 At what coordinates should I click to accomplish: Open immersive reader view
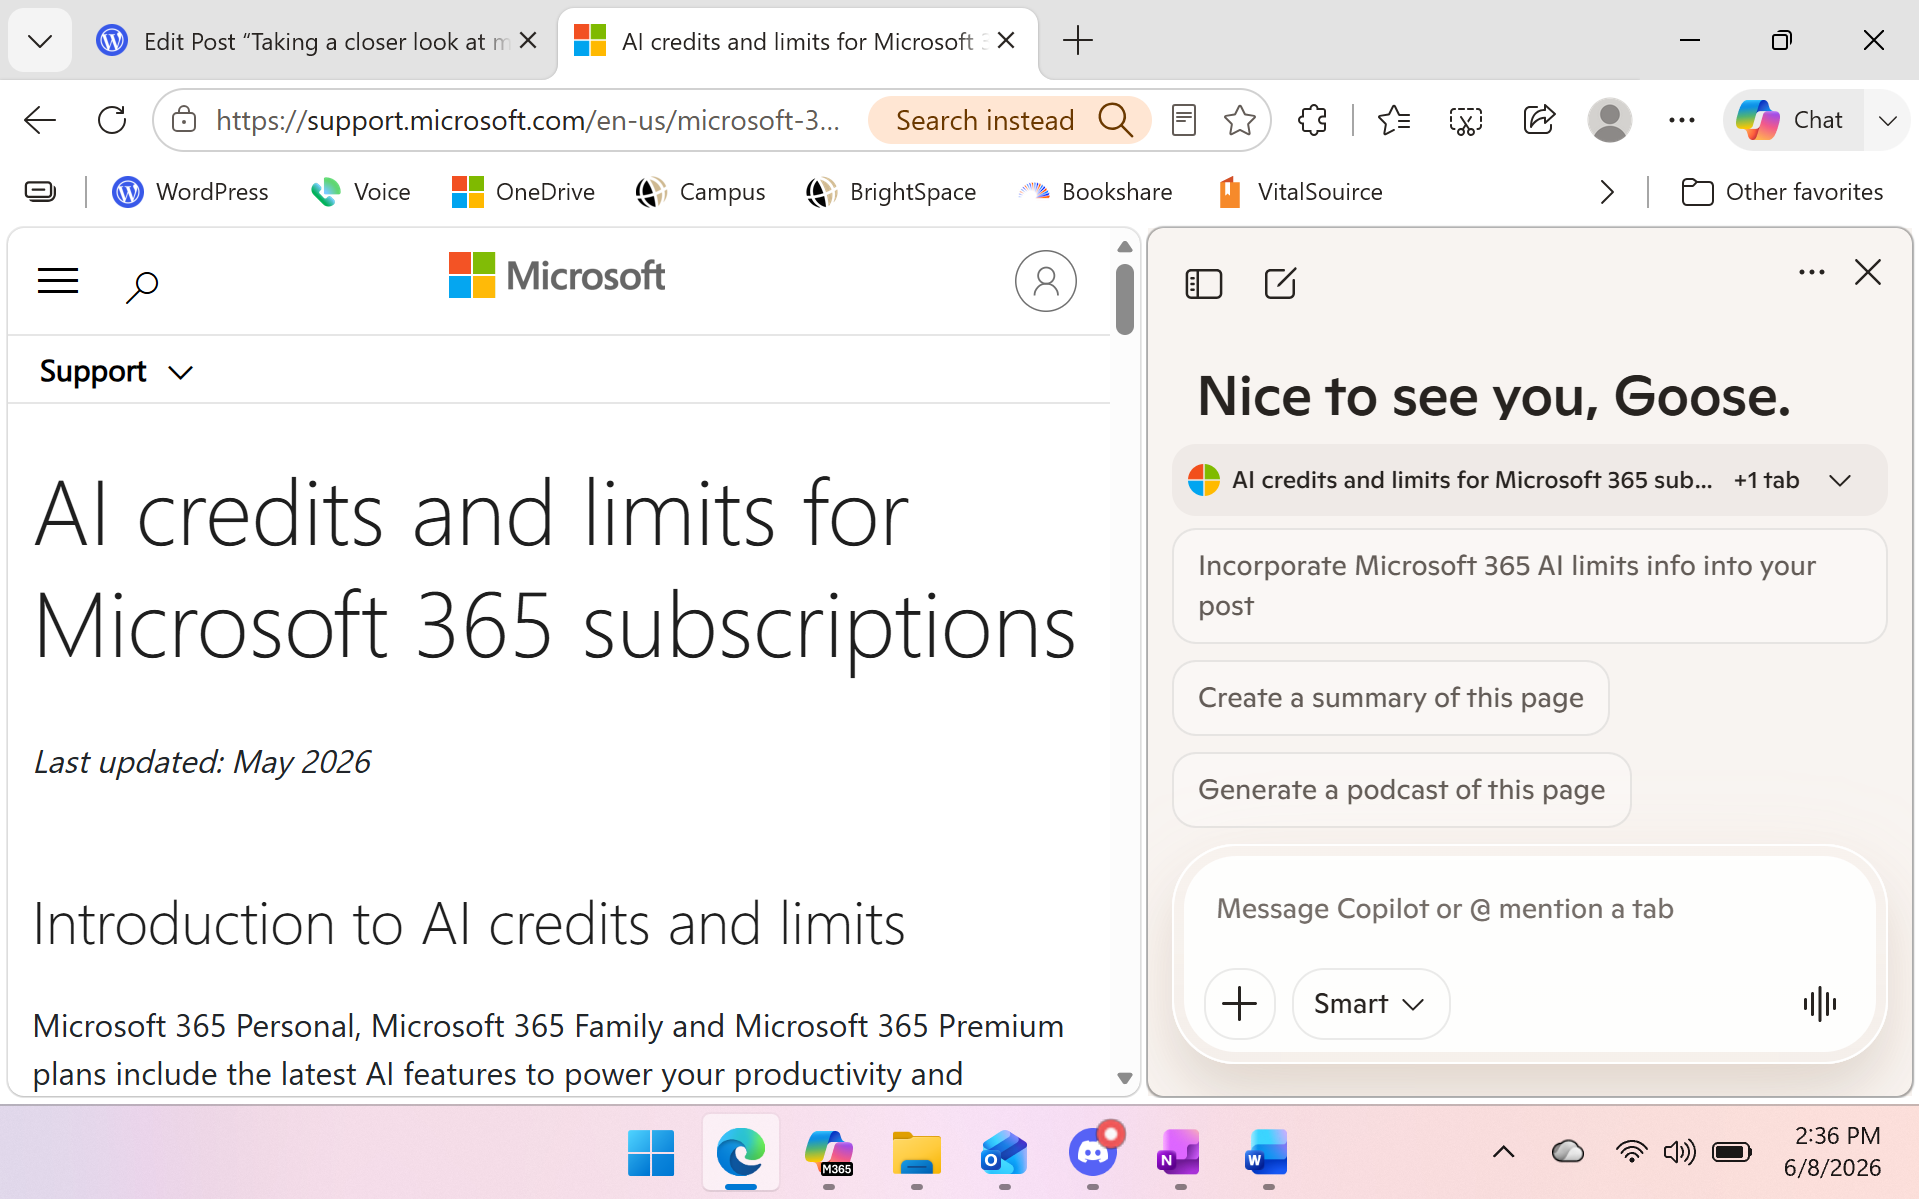(x=1184, y=121)
